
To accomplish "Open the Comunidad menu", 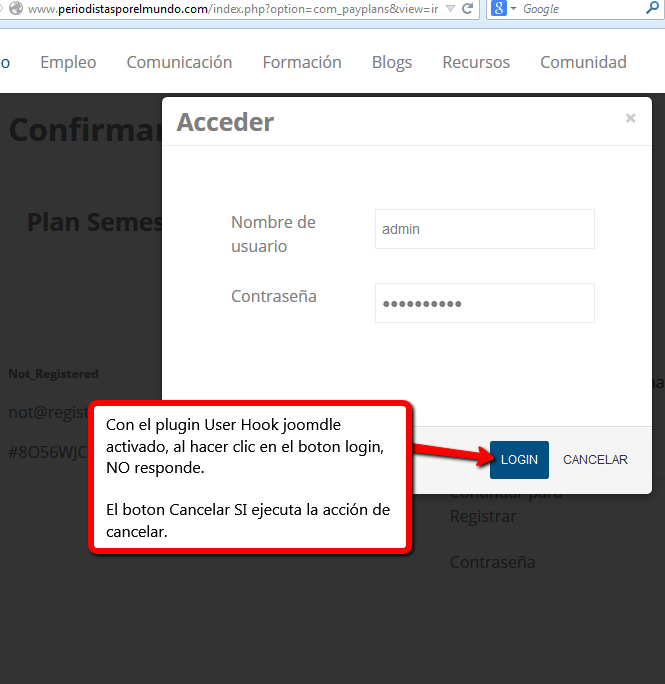I will pos(583,62).
